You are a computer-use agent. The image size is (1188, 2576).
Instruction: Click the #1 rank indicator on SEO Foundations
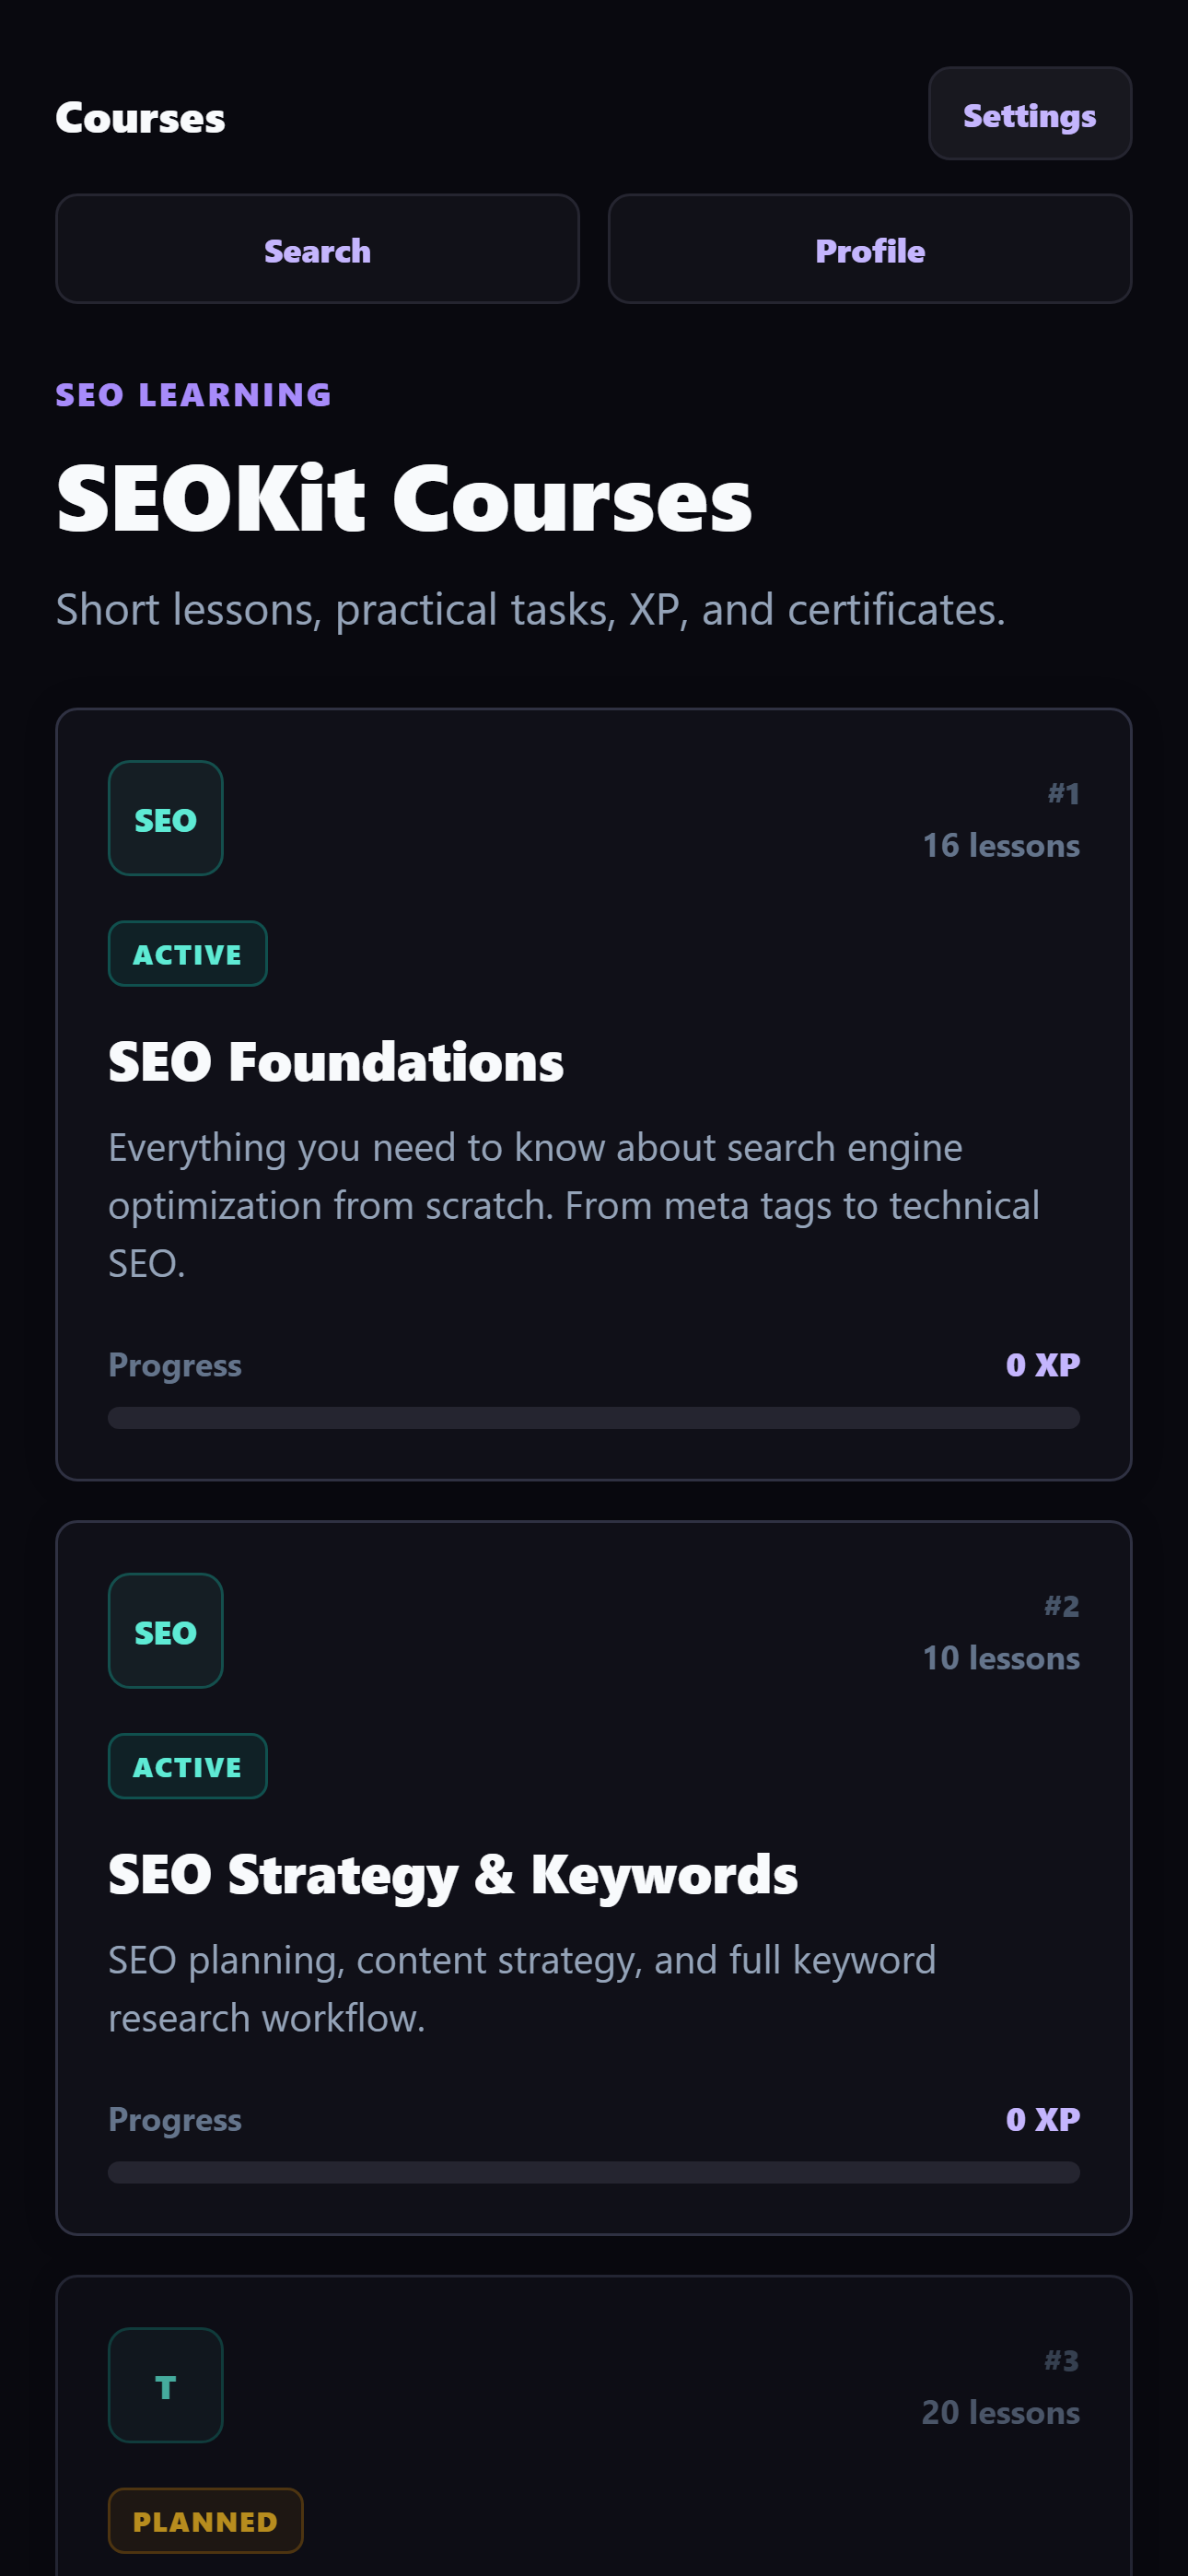pyautogui.click(x=1063, y=793)
